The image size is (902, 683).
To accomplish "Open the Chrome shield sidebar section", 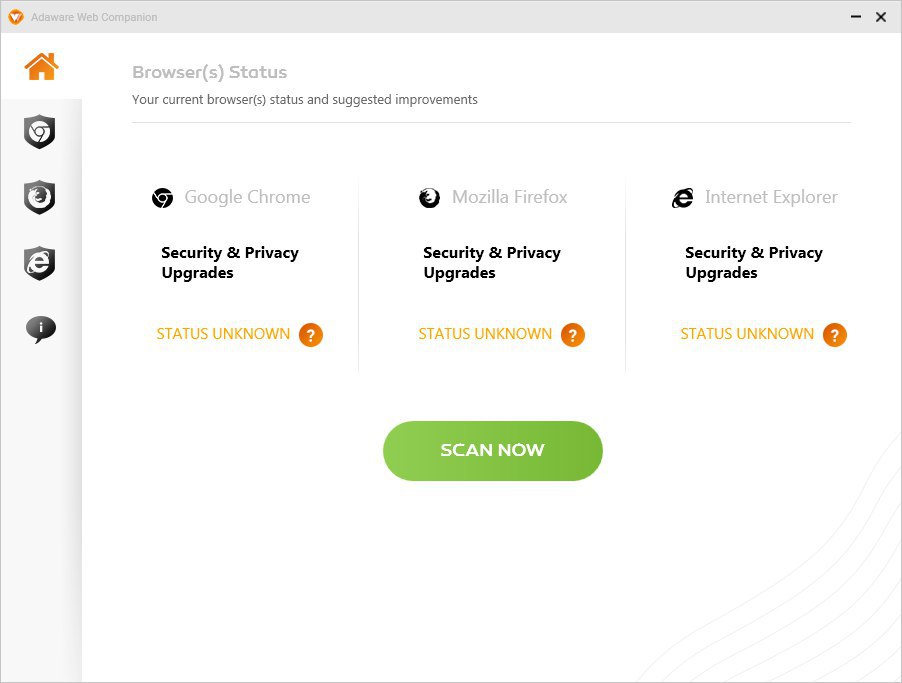I will (40, 132).
